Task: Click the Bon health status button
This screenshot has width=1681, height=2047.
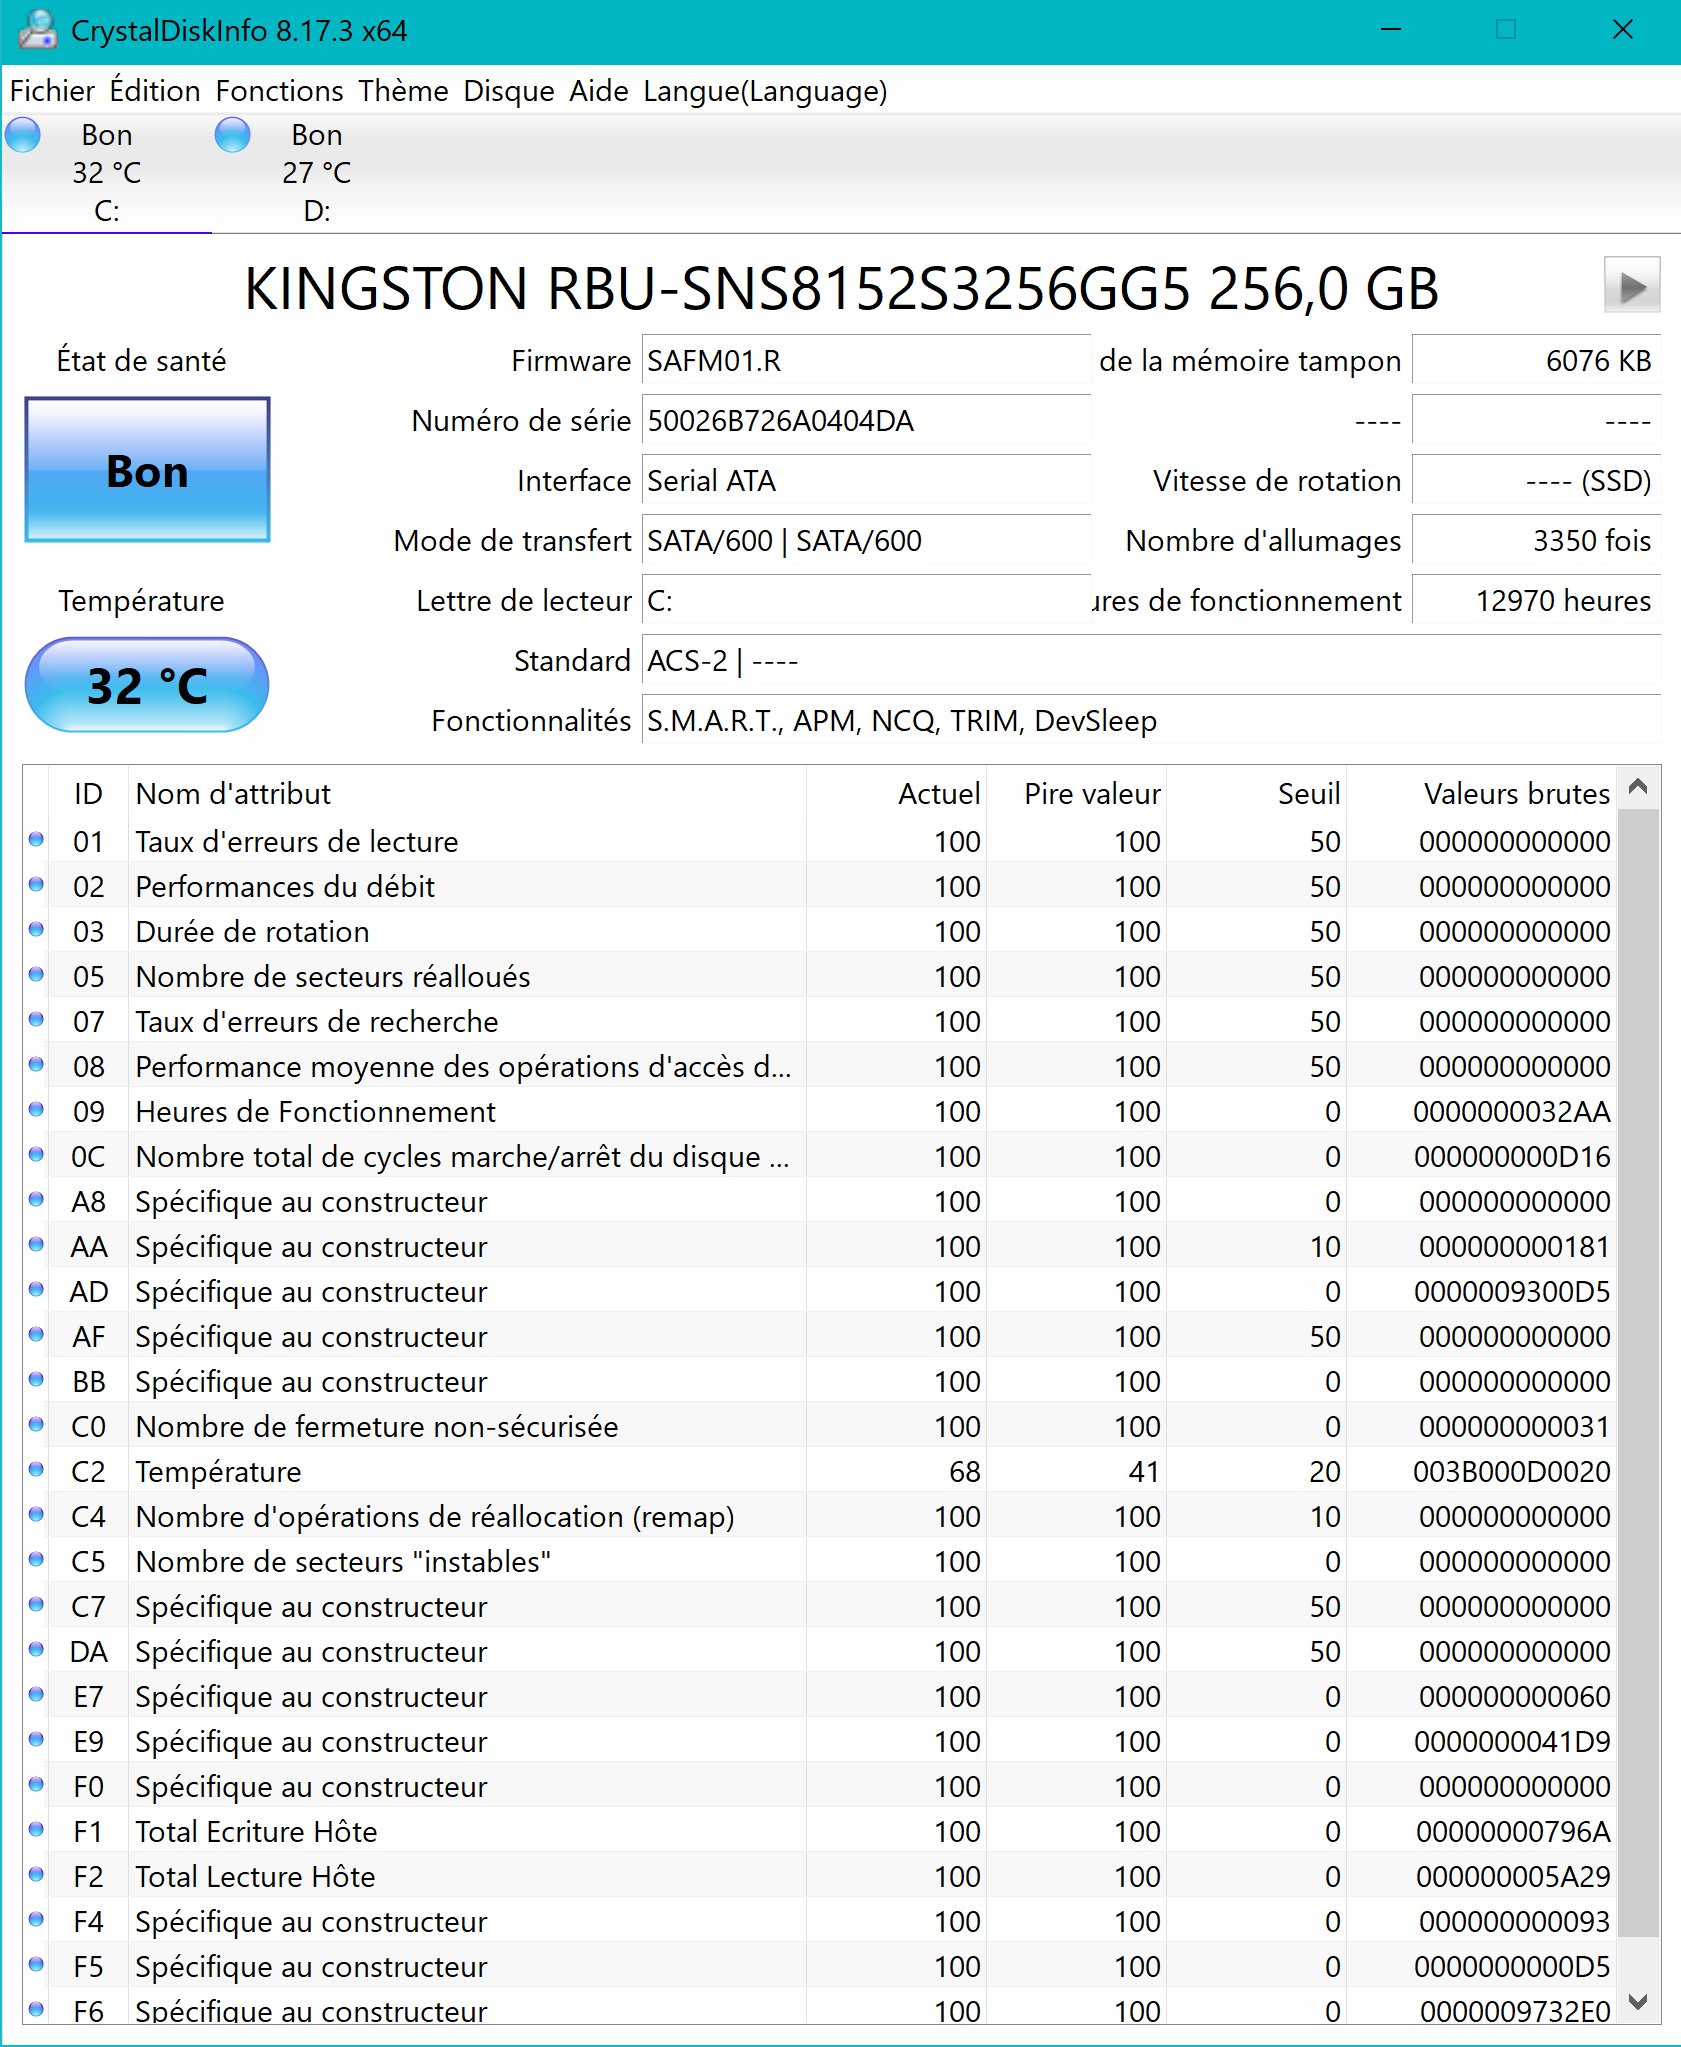Action: [148, 471]
